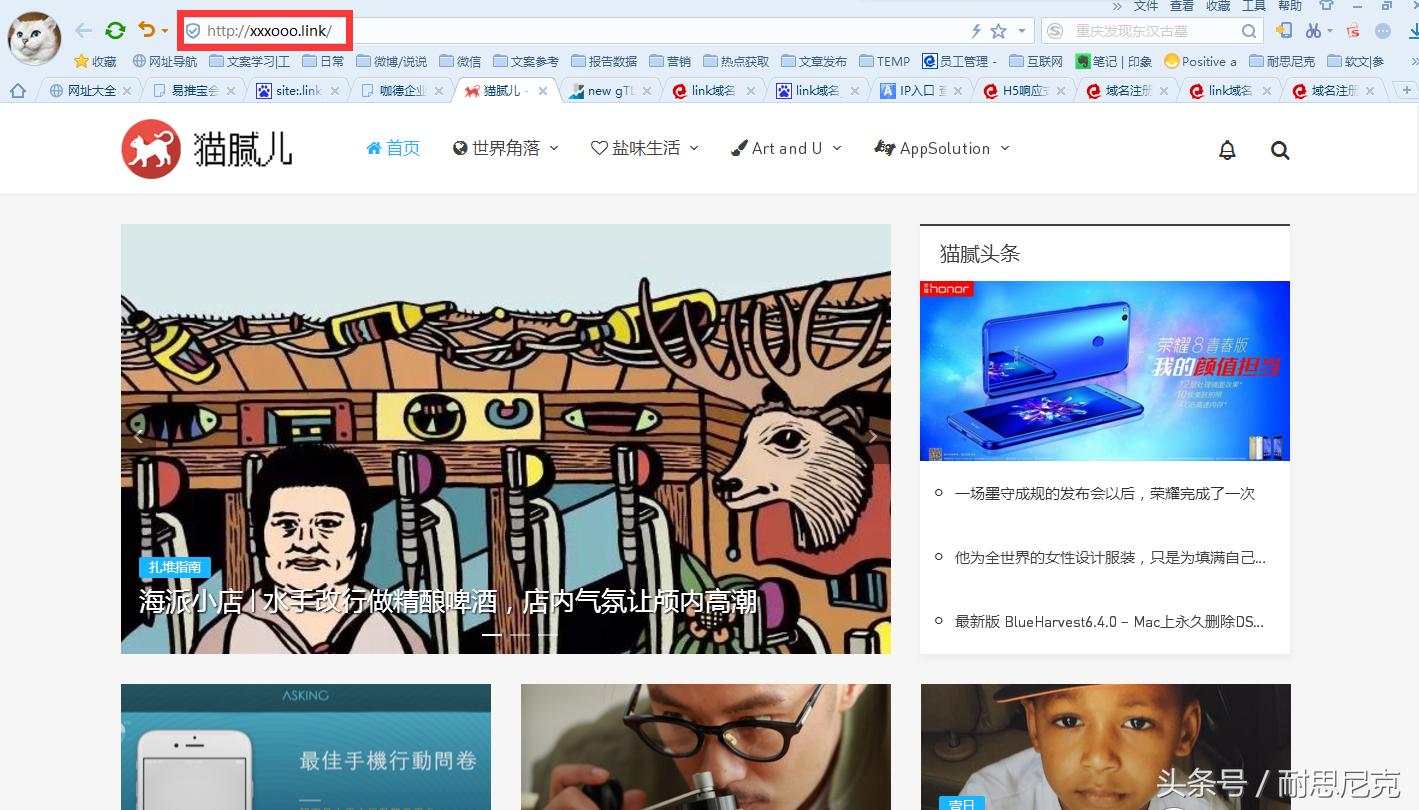Open the 工具 menu
This screenshot has height=810, width=1419.
[x=1253, y=6]
